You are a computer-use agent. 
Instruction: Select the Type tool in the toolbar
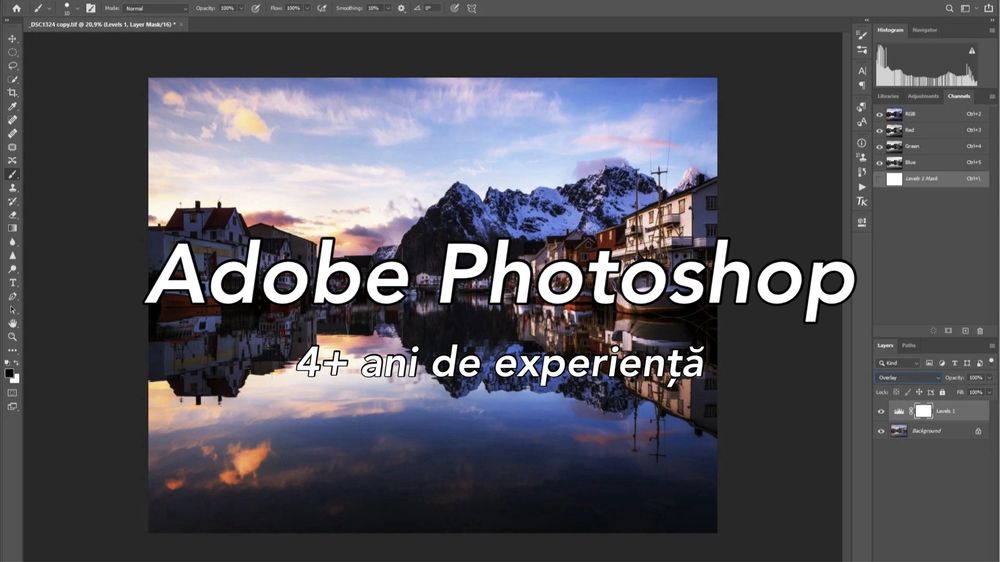(12, 283)
